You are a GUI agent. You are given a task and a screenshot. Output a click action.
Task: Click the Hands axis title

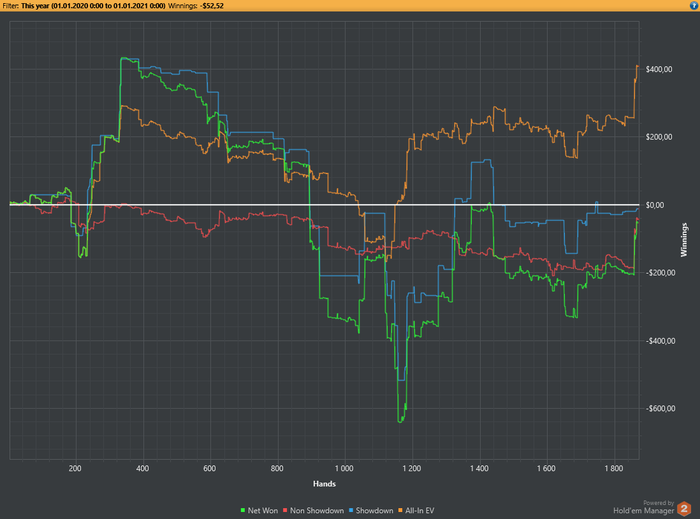point(324,484)
